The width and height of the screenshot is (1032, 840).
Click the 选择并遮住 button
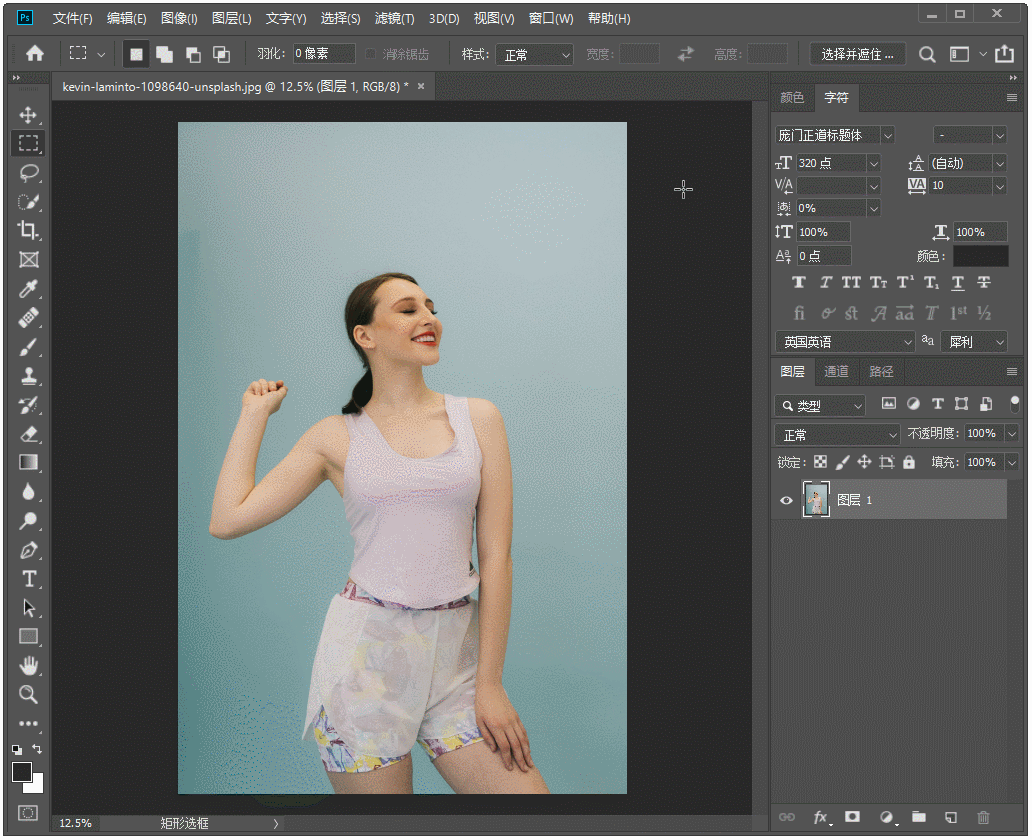858,55
